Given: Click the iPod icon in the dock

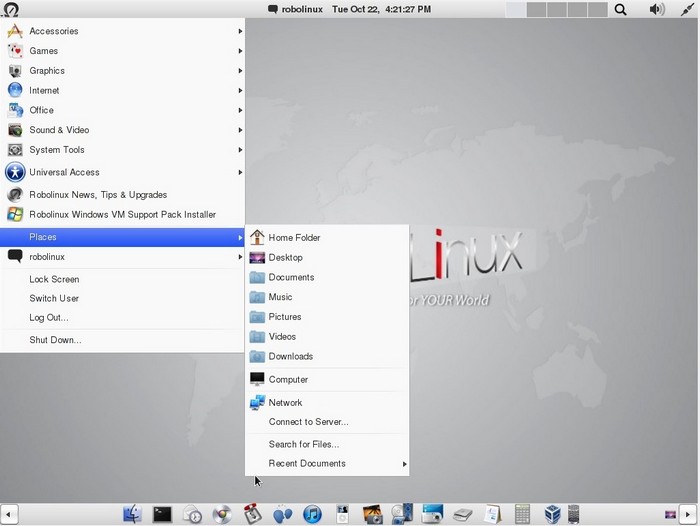Looking at the screenshot, I should 342,514.
